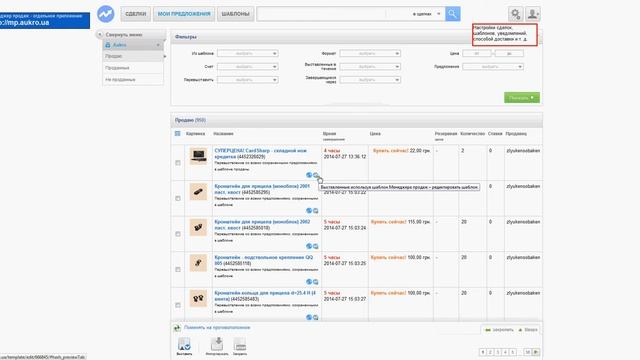Open the Кронштейн кольца d=25.4 thumbnail
This screenshot has width=640, height=360.
pyautogui.click(x=198, y=298)
